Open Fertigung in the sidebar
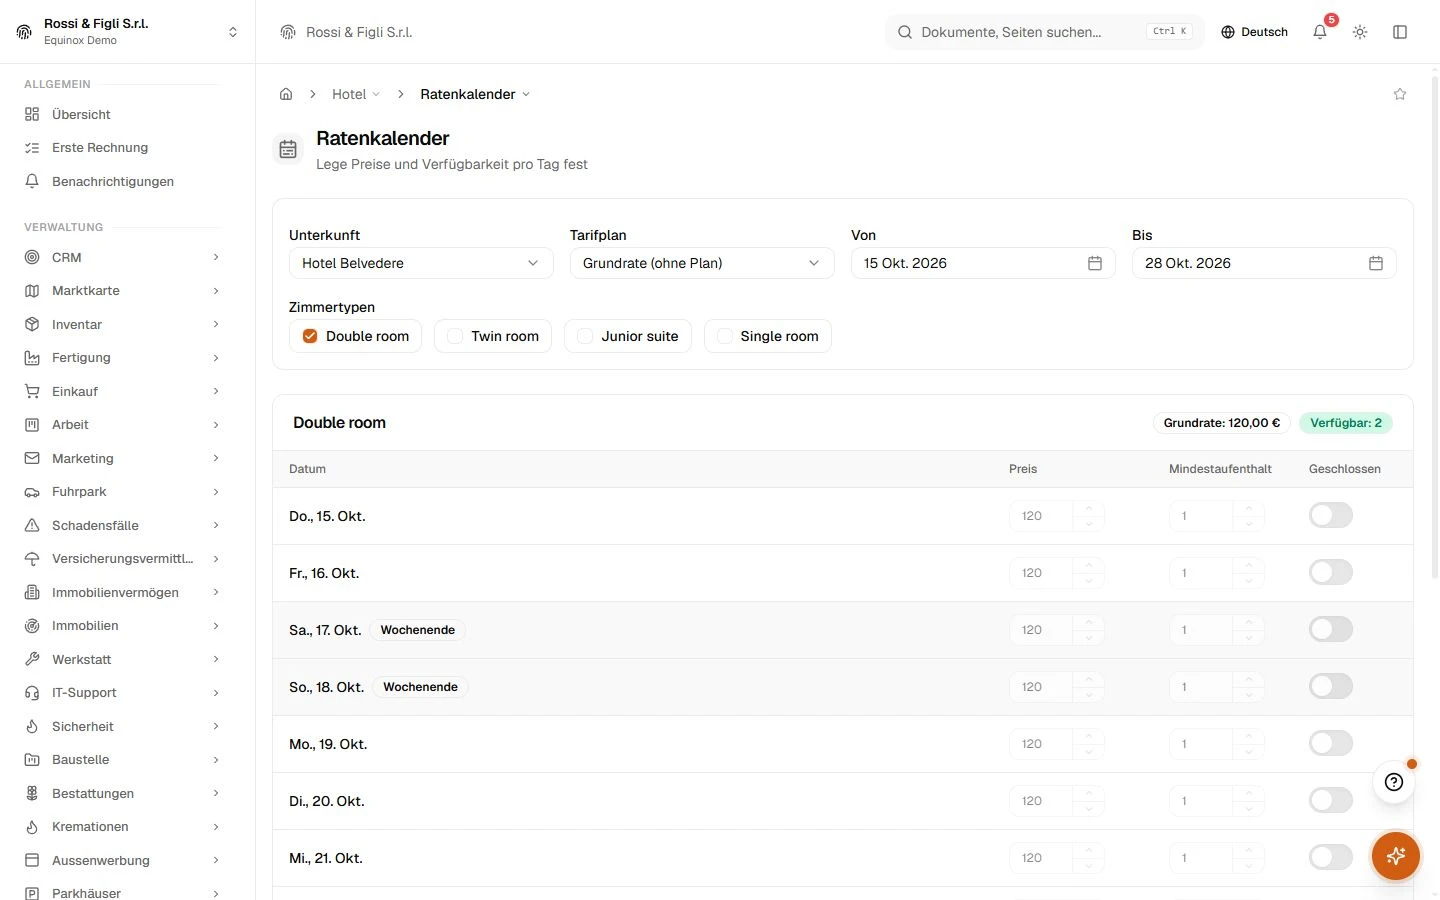Image resolution: width=1440 pixels, height=900 pixels. click(x=122, y=358)
